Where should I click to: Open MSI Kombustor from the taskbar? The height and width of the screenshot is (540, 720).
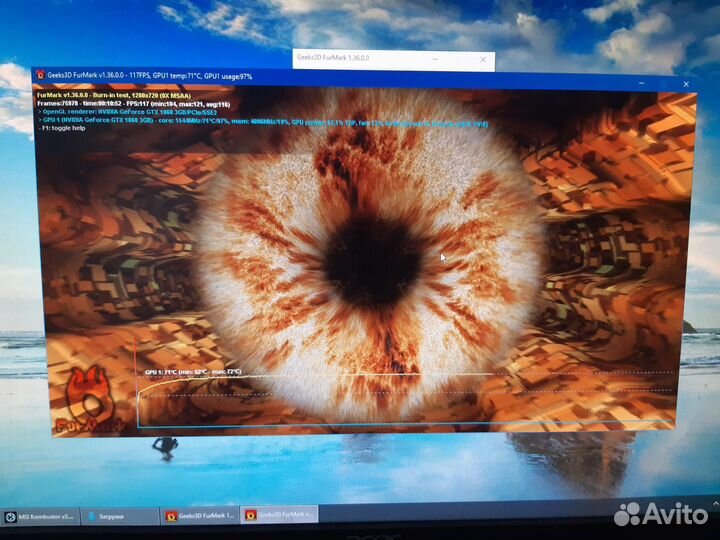pos(40,517)
